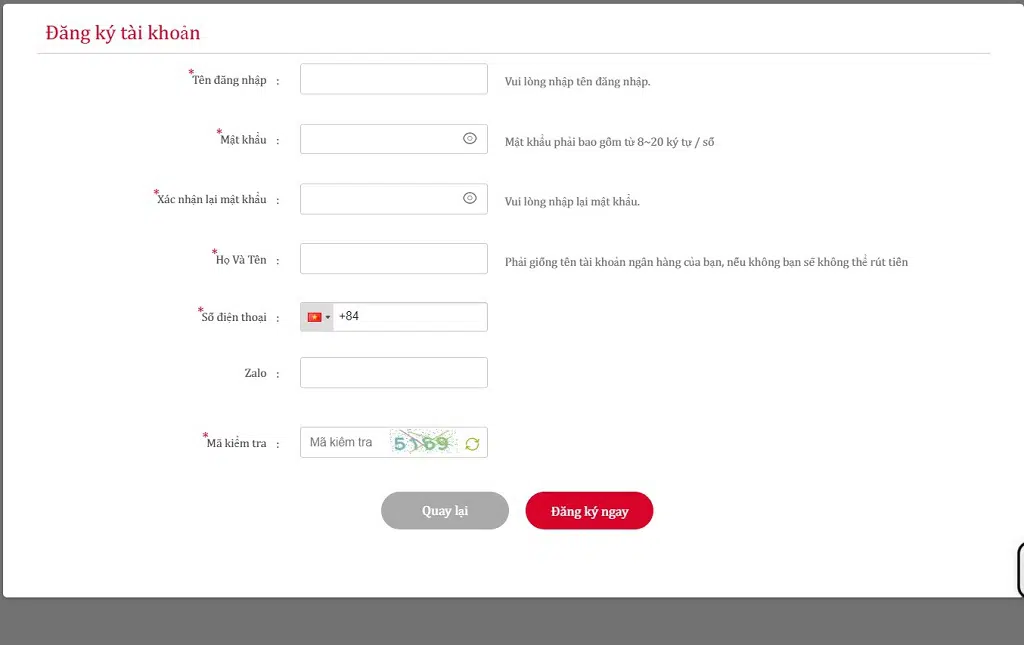The width and height of the screenshot is (1024, 645).
Task: Focus the Mật khẩu input field
Action: pos(394,139)
